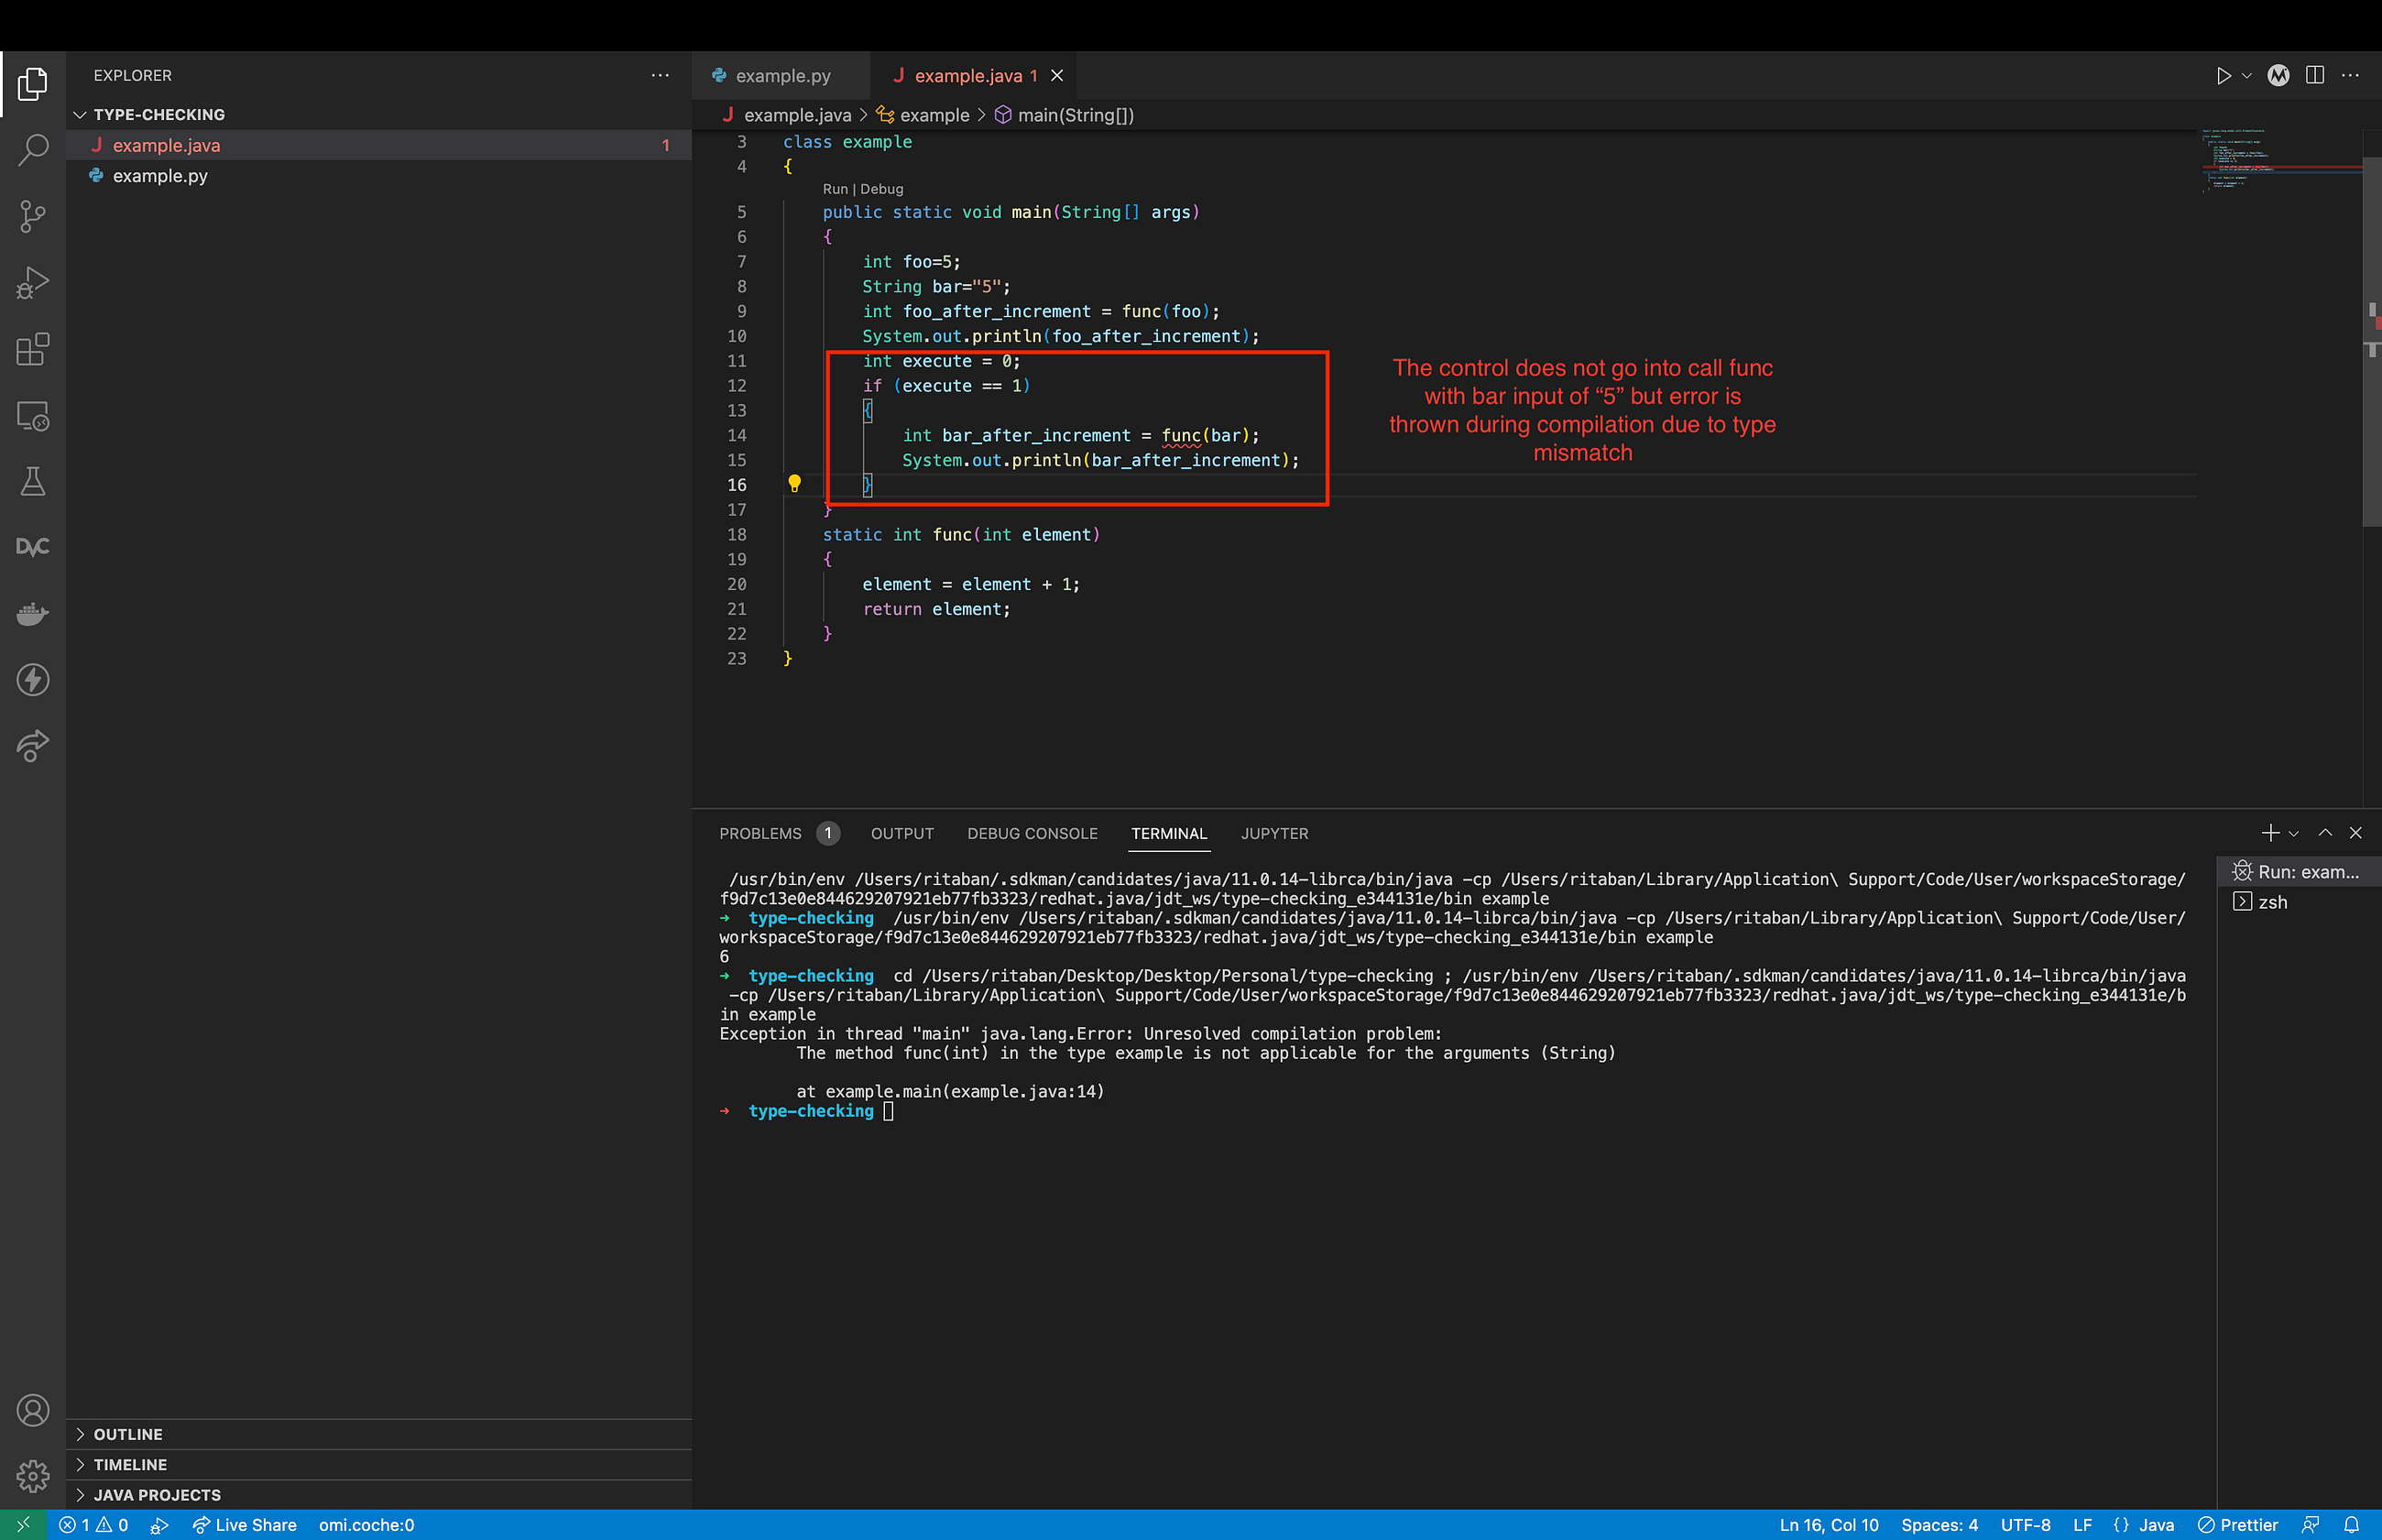Open the Thunder Client lightning icon
Viewport: 2382px width, 1540px height.
point(32,680)
